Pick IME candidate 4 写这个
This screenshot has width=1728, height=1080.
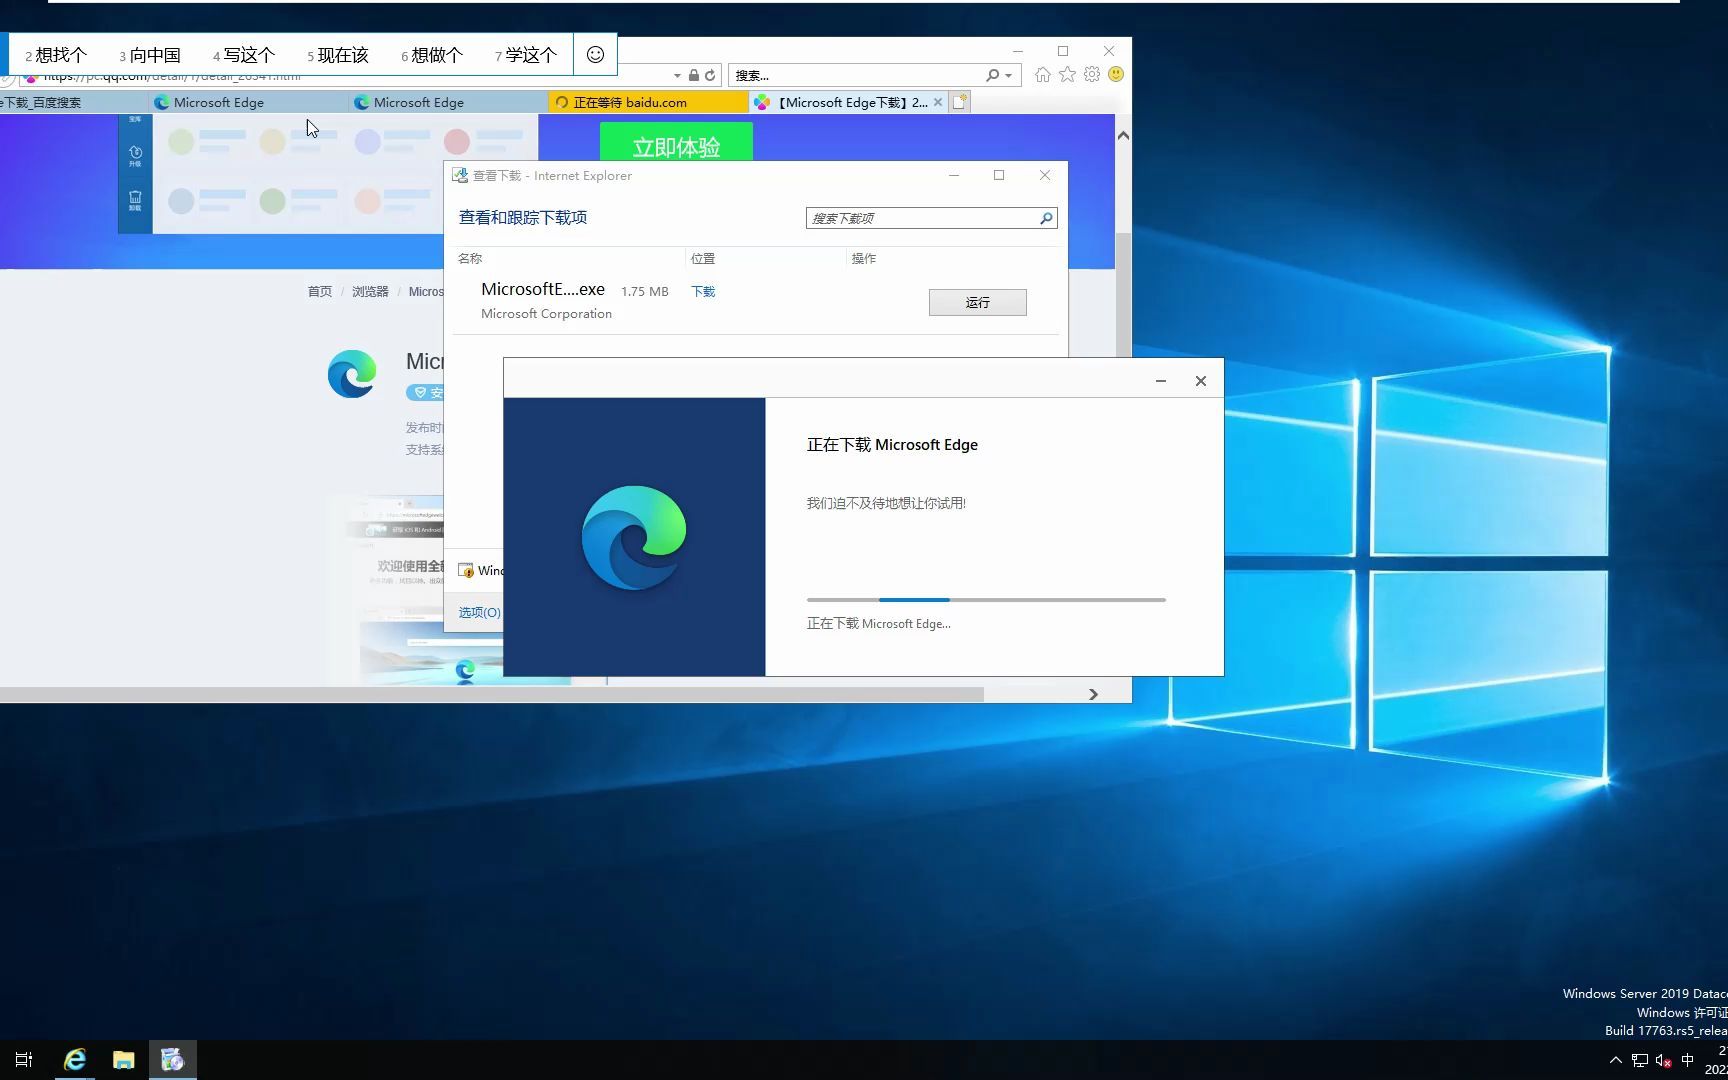tap(244, 55)
